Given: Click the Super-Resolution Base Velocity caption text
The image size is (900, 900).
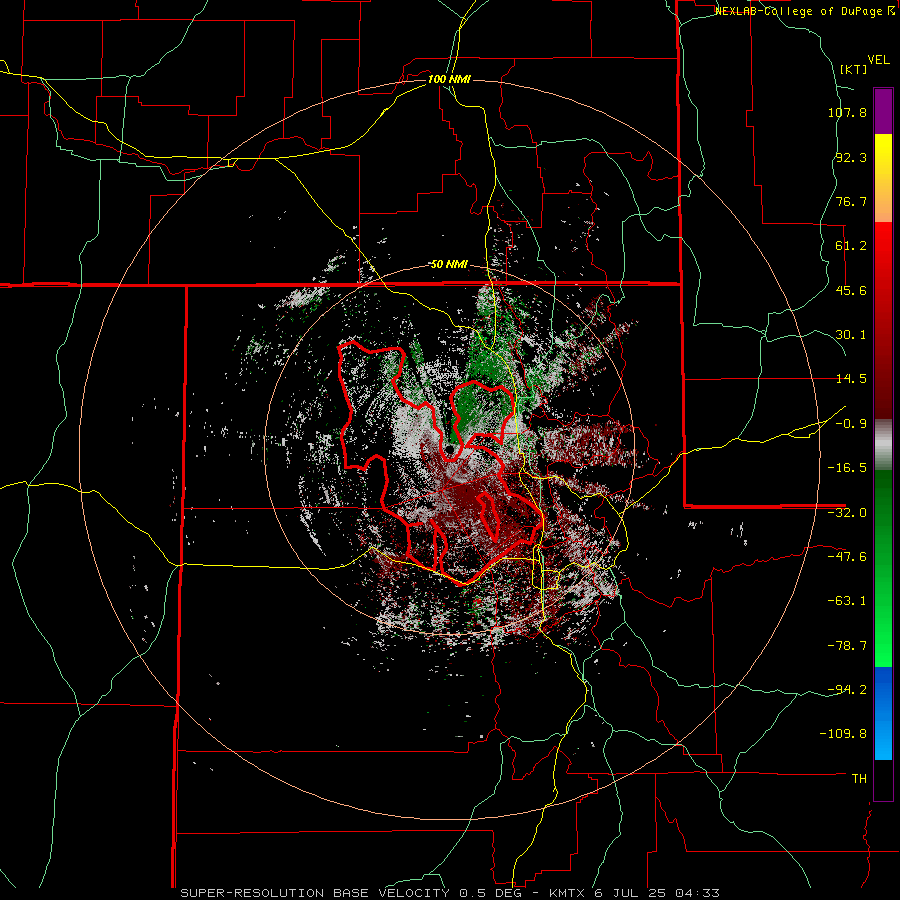Looking at the screenshot, I should (449, 893).
